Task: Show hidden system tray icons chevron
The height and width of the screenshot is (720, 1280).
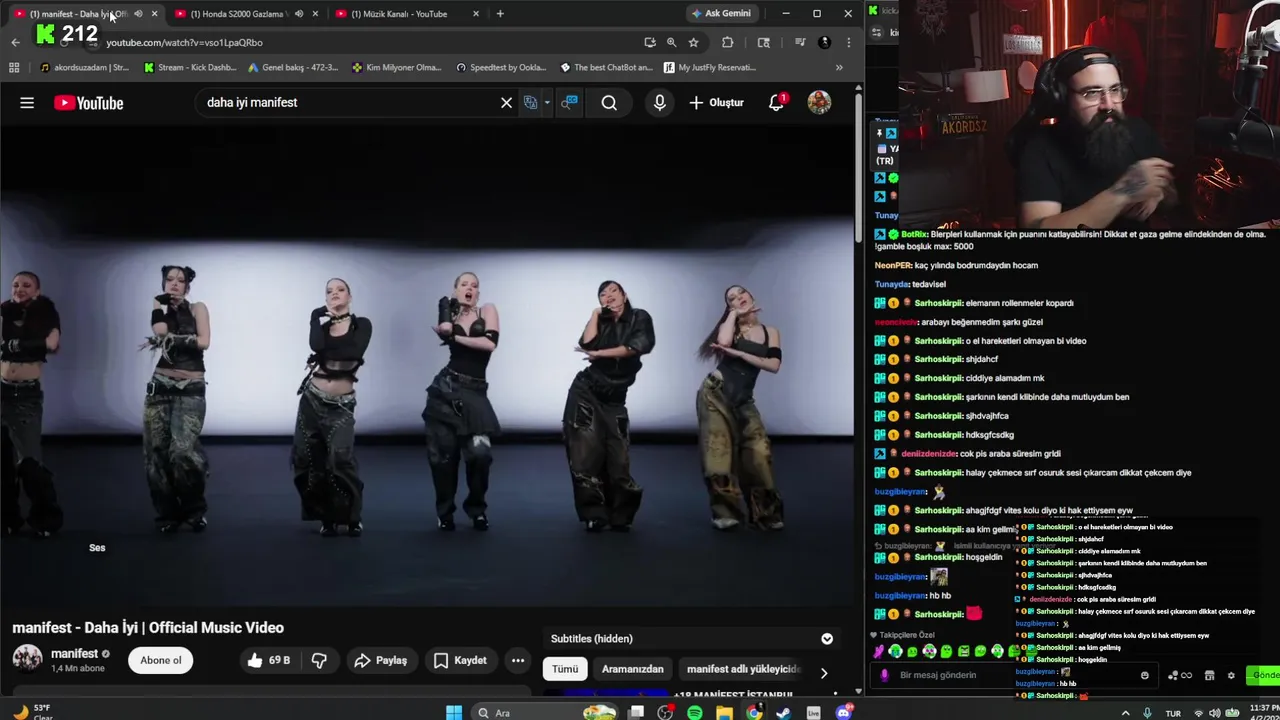Action: pos(1126,713)
